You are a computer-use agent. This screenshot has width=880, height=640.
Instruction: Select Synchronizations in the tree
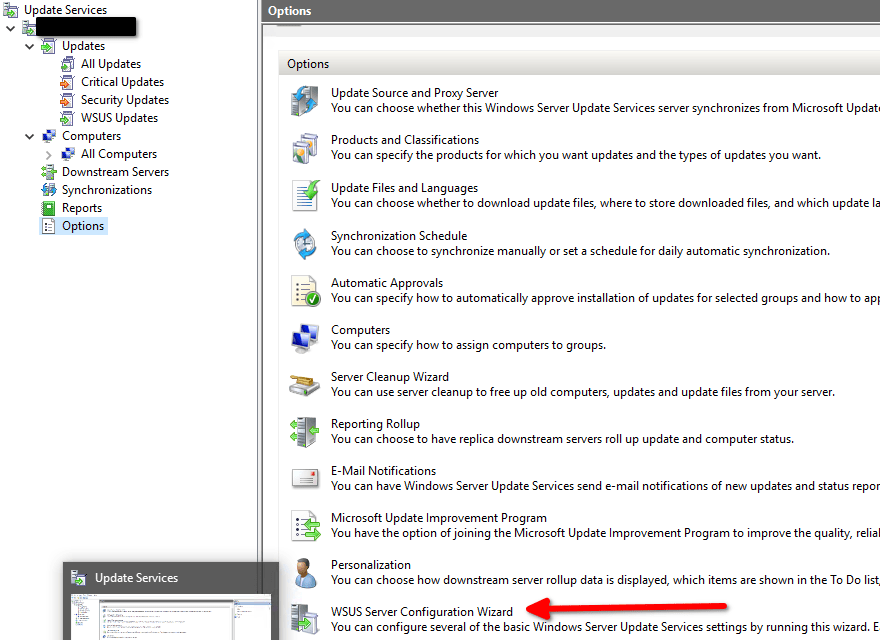[107, 190]
